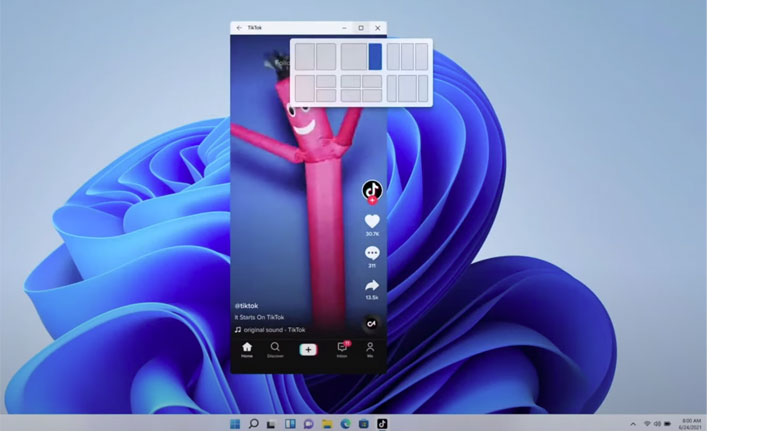The image size is (768, 432).
Task: Click the TikTok taskbar icon
Action: click(x=382, y=424)
